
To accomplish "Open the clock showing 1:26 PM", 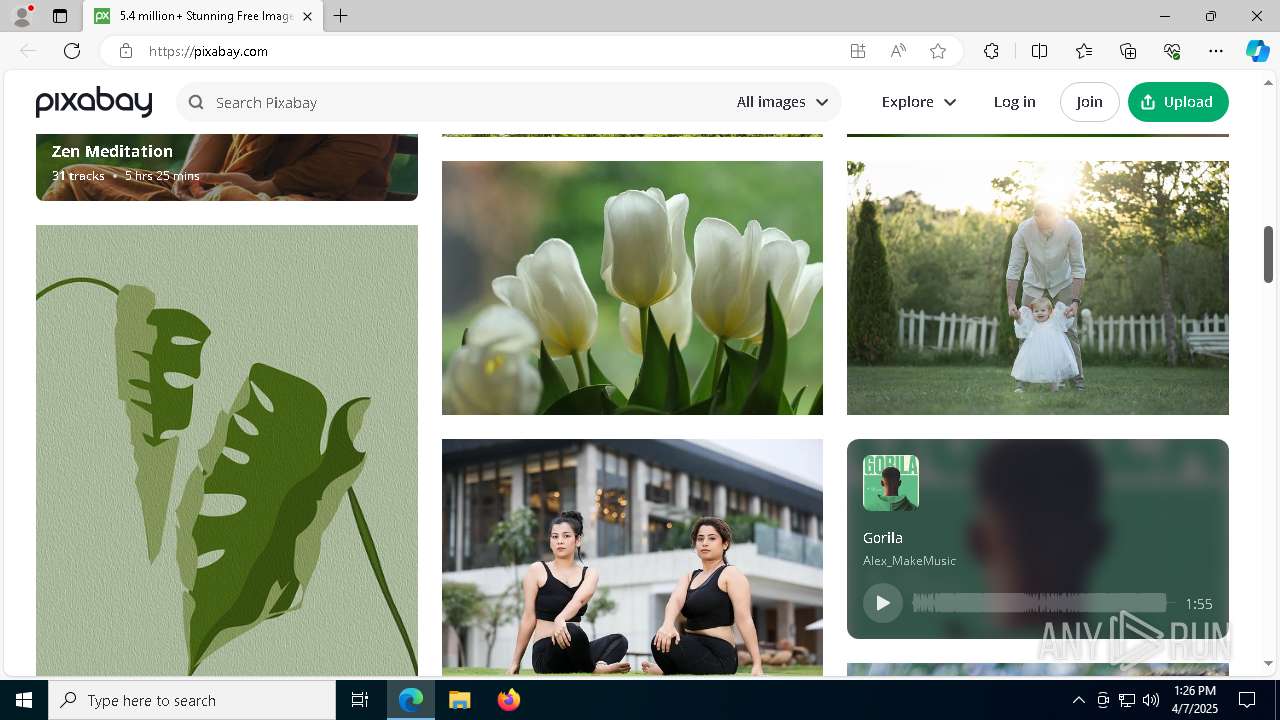I will (x=1194, y=700).
